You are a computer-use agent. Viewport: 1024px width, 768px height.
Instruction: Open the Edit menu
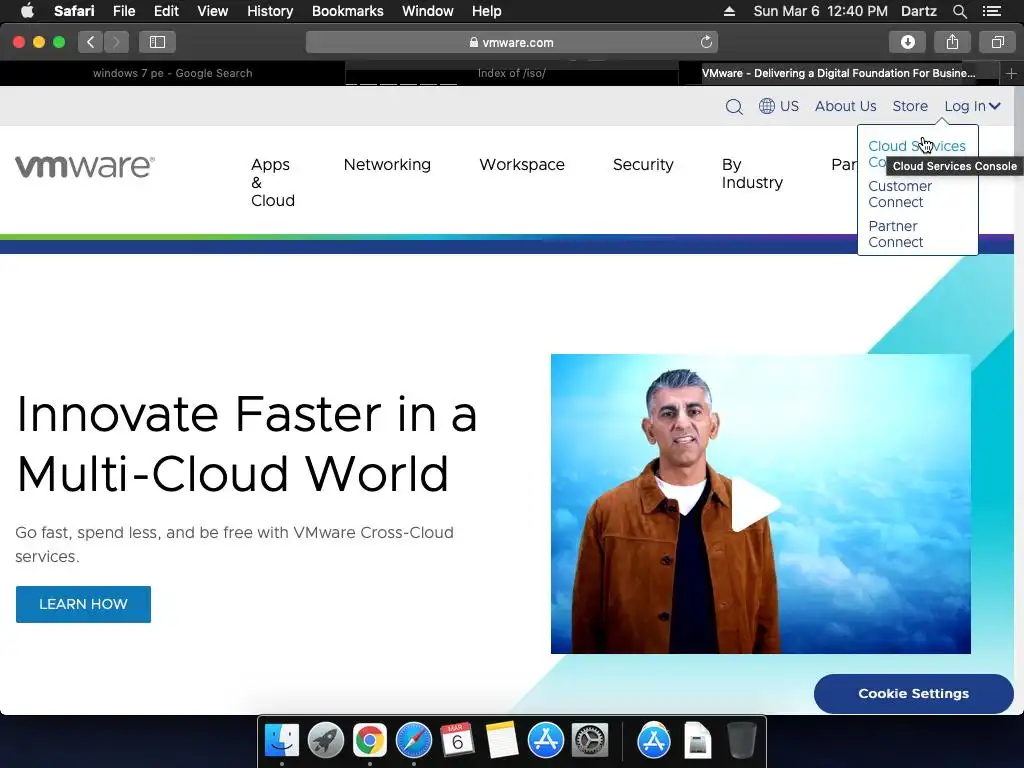pos(166,11)
